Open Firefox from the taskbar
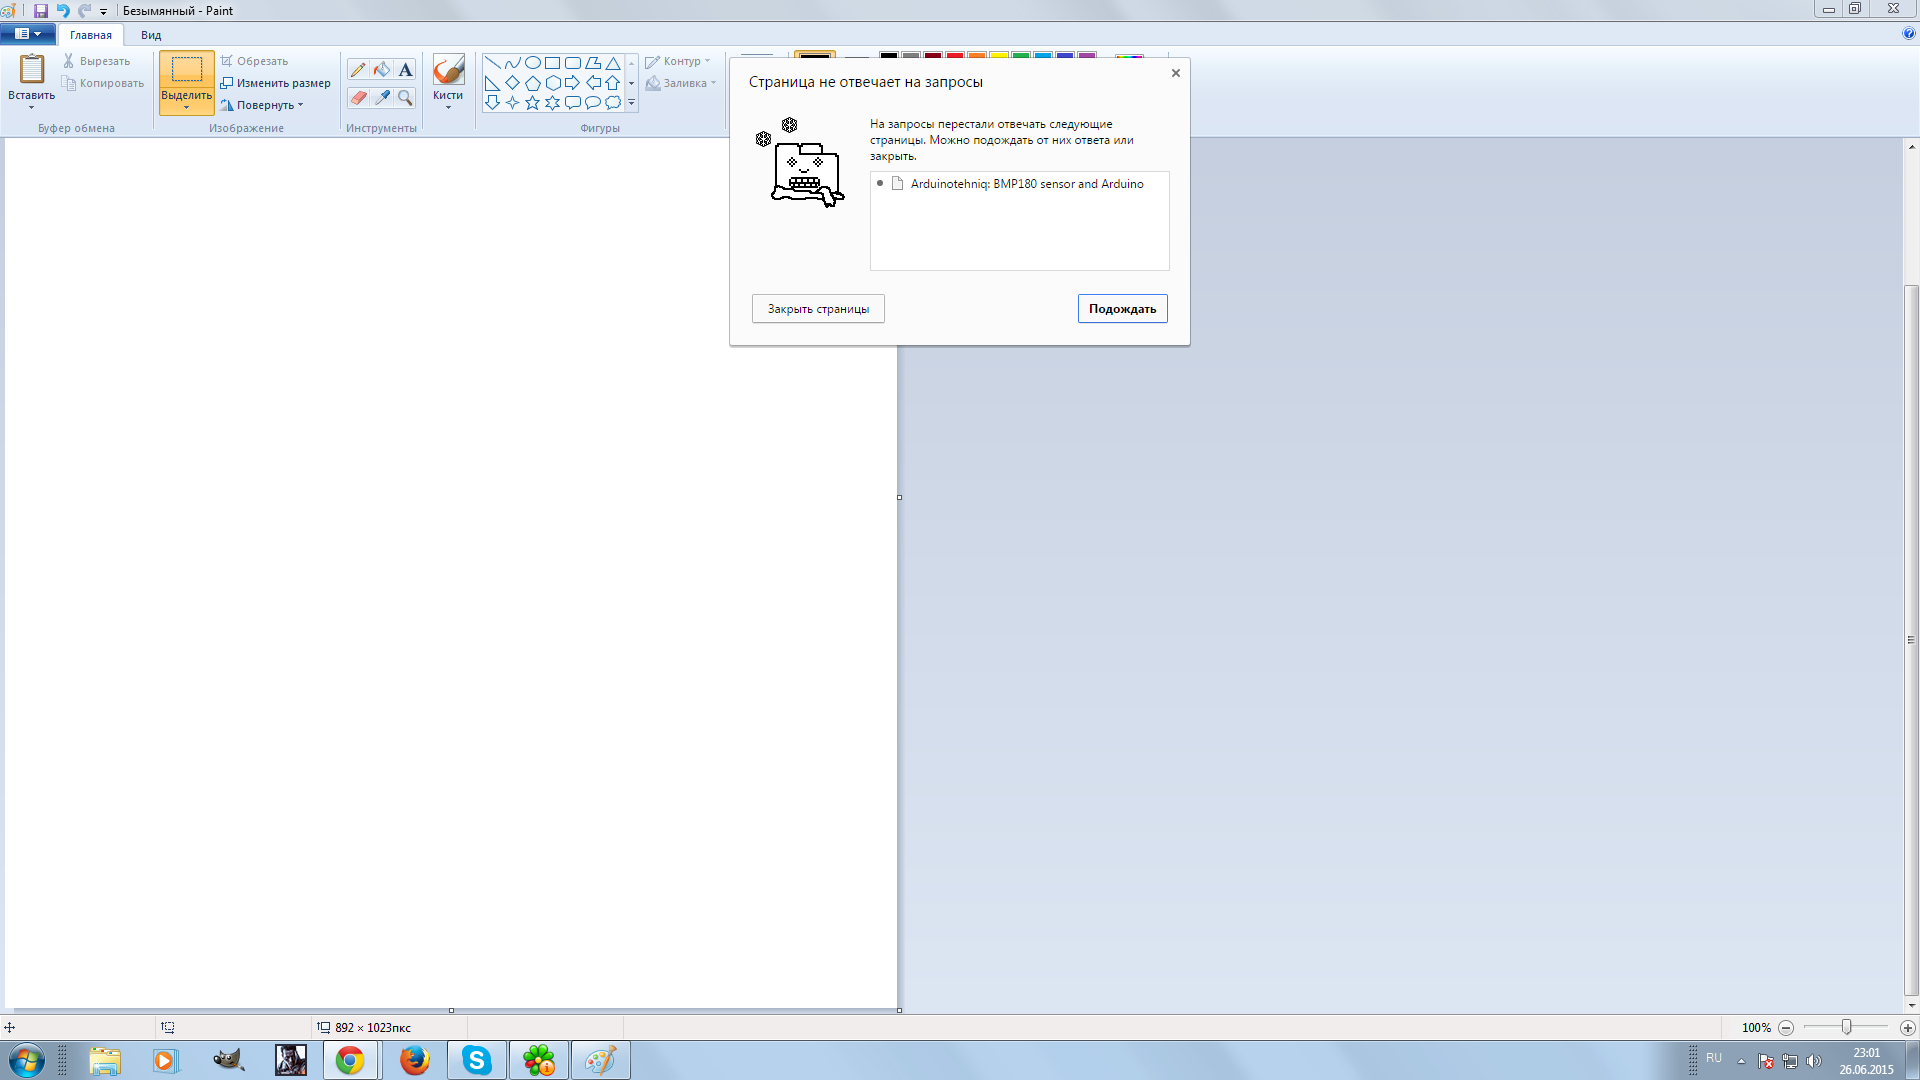1920x1088 pixels. 414,1060
